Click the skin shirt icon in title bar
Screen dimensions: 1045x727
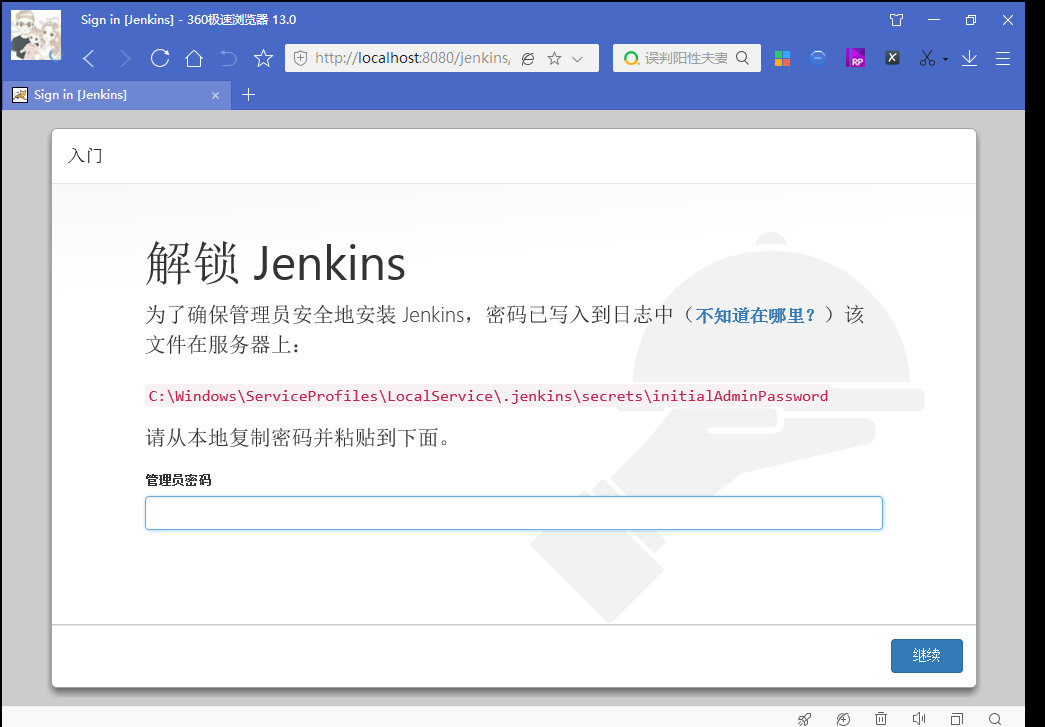pos(896,20)
